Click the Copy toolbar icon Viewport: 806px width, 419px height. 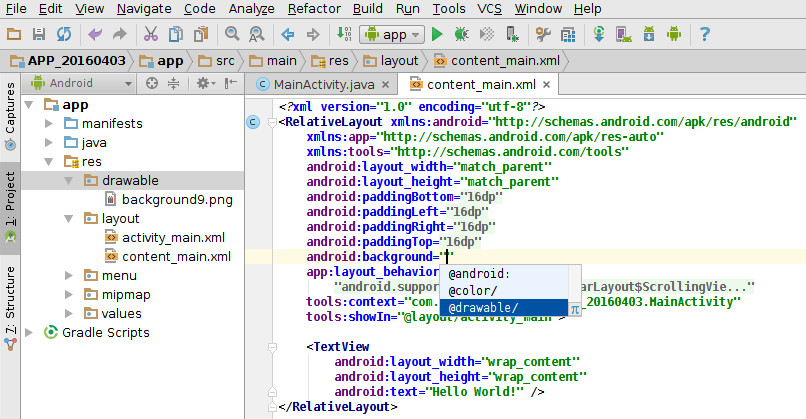[x=176, y=34]
